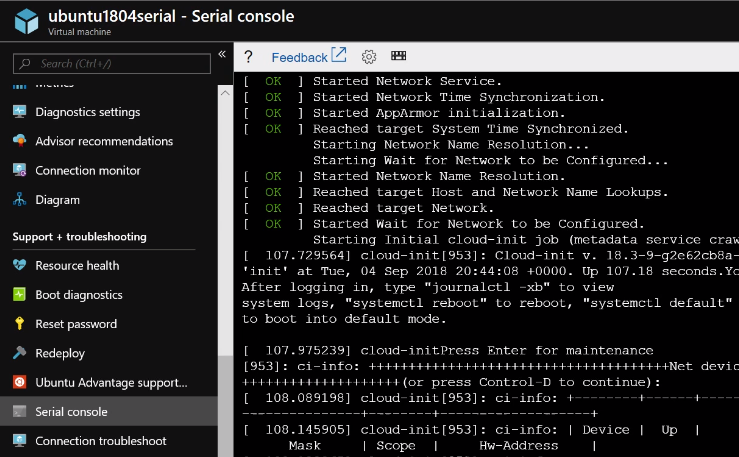Open Redeploy
This screenshot has width=739, height=457.
point(60,353)
